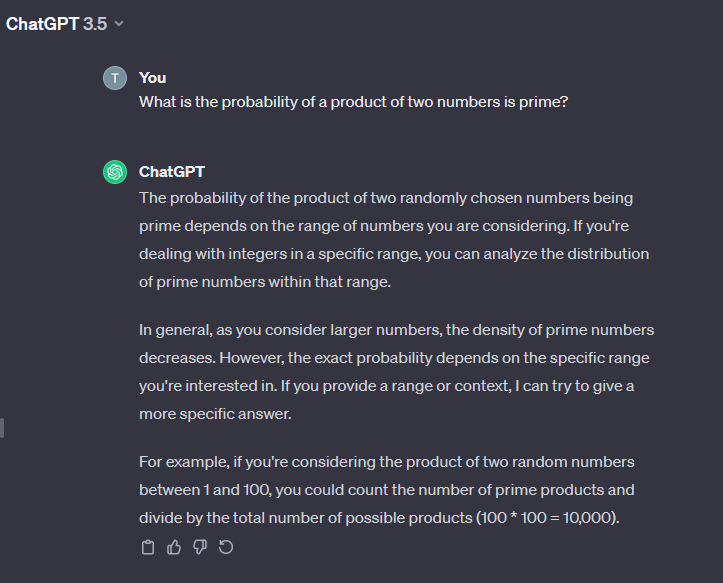Click the green ChatGPT logo avatar
Image resolution: width=723 pixels, height=583 pixels.
(x=115, y=172)
